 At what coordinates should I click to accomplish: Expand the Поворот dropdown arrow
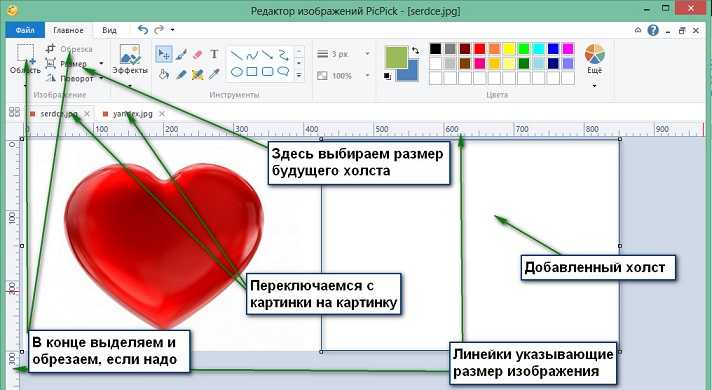coord(101,78)
